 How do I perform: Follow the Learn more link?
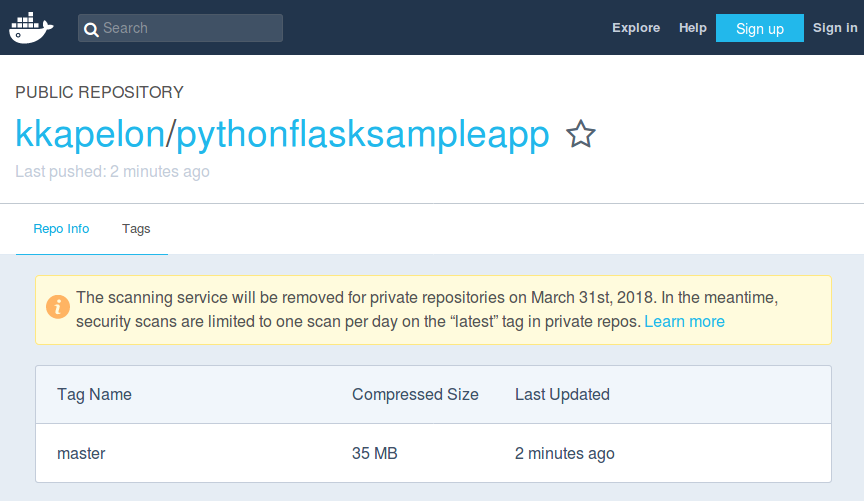(684, 322)
